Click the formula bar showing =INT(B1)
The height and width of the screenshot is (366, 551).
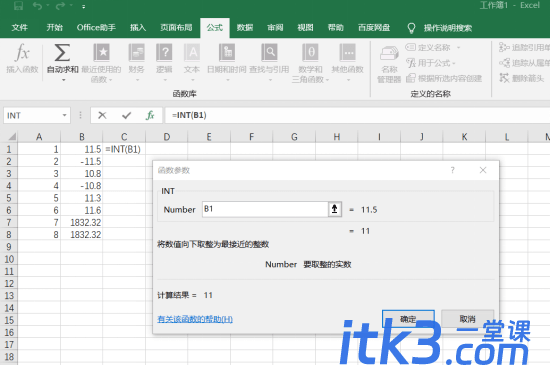pyautogui.click(x=357, y=115)
